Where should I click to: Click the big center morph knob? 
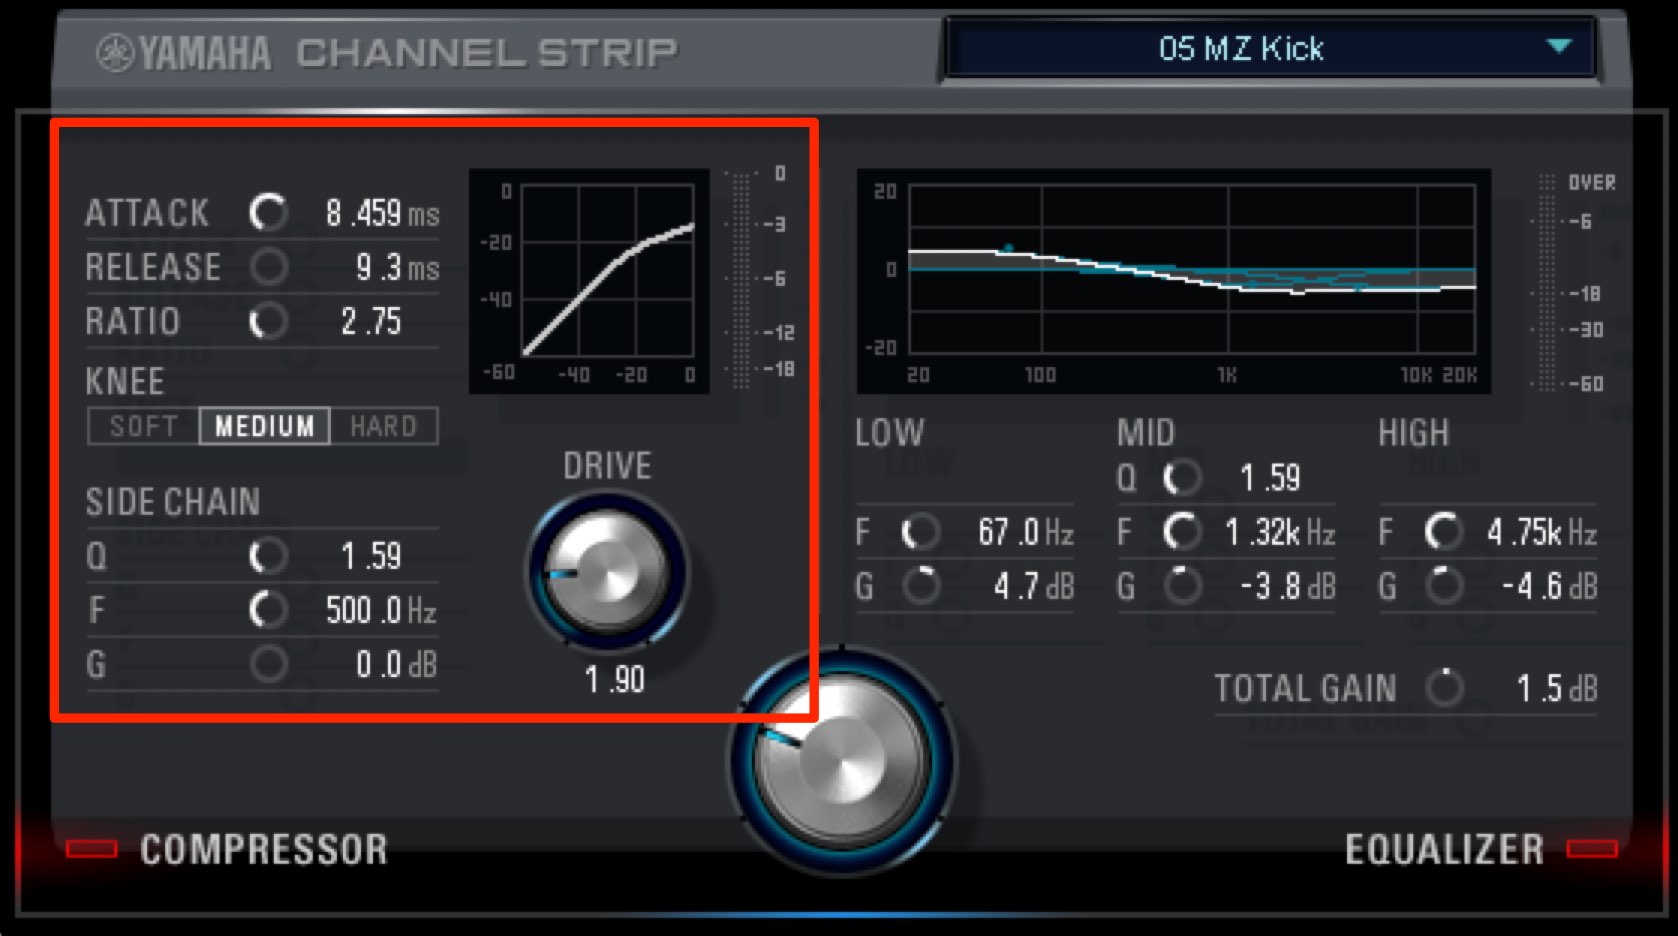(x=842, y=760)
